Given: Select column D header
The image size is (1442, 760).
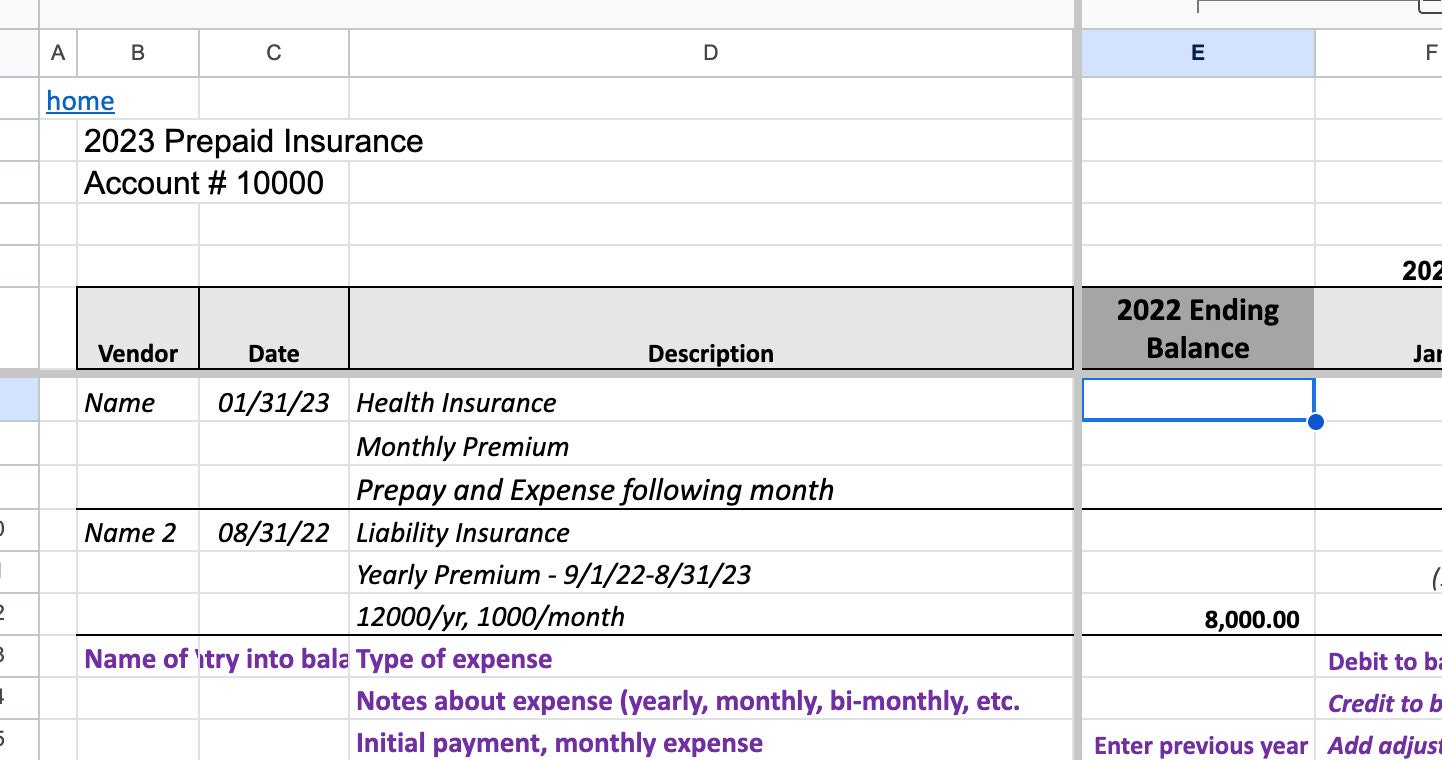Looking at the screenshot, I should point(710,53).
